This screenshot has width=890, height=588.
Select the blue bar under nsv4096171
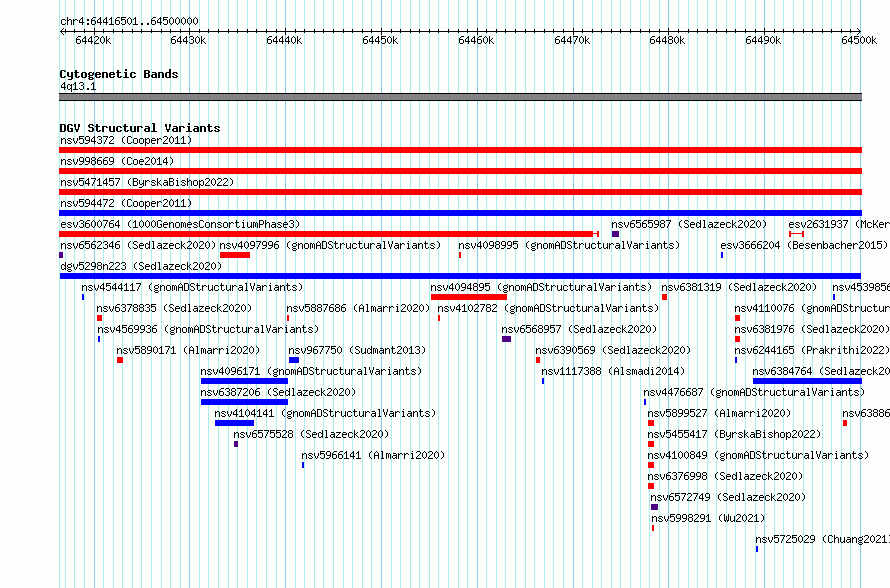[245, 381]
